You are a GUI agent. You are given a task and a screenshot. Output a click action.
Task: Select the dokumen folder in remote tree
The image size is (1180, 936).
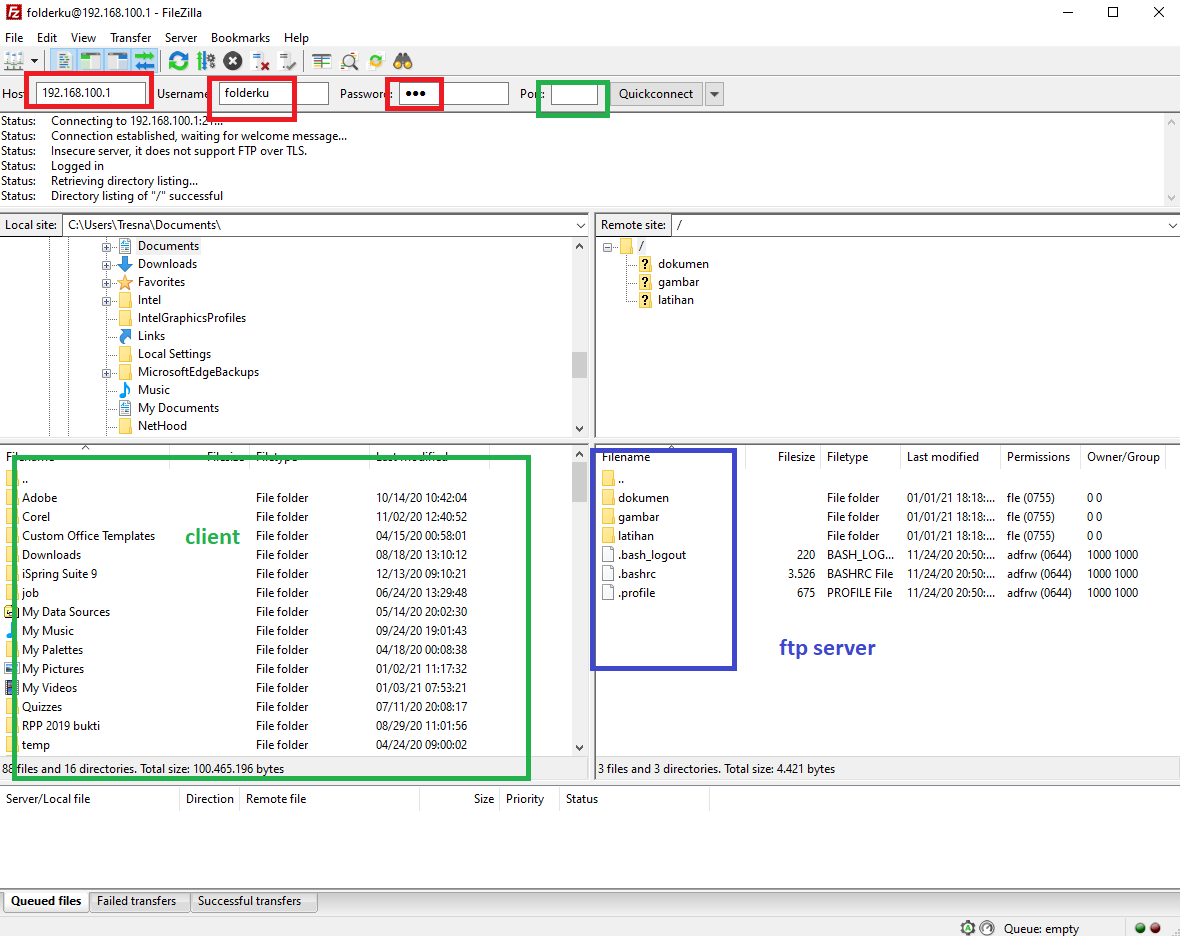(683, 264)
